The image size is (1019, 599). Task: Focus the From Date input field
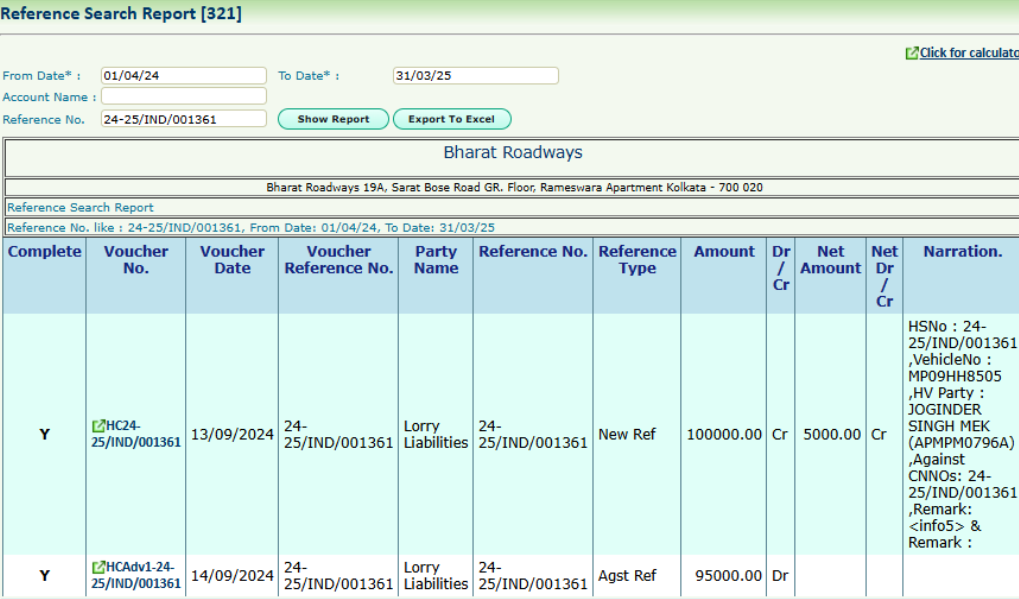[184, 76]
